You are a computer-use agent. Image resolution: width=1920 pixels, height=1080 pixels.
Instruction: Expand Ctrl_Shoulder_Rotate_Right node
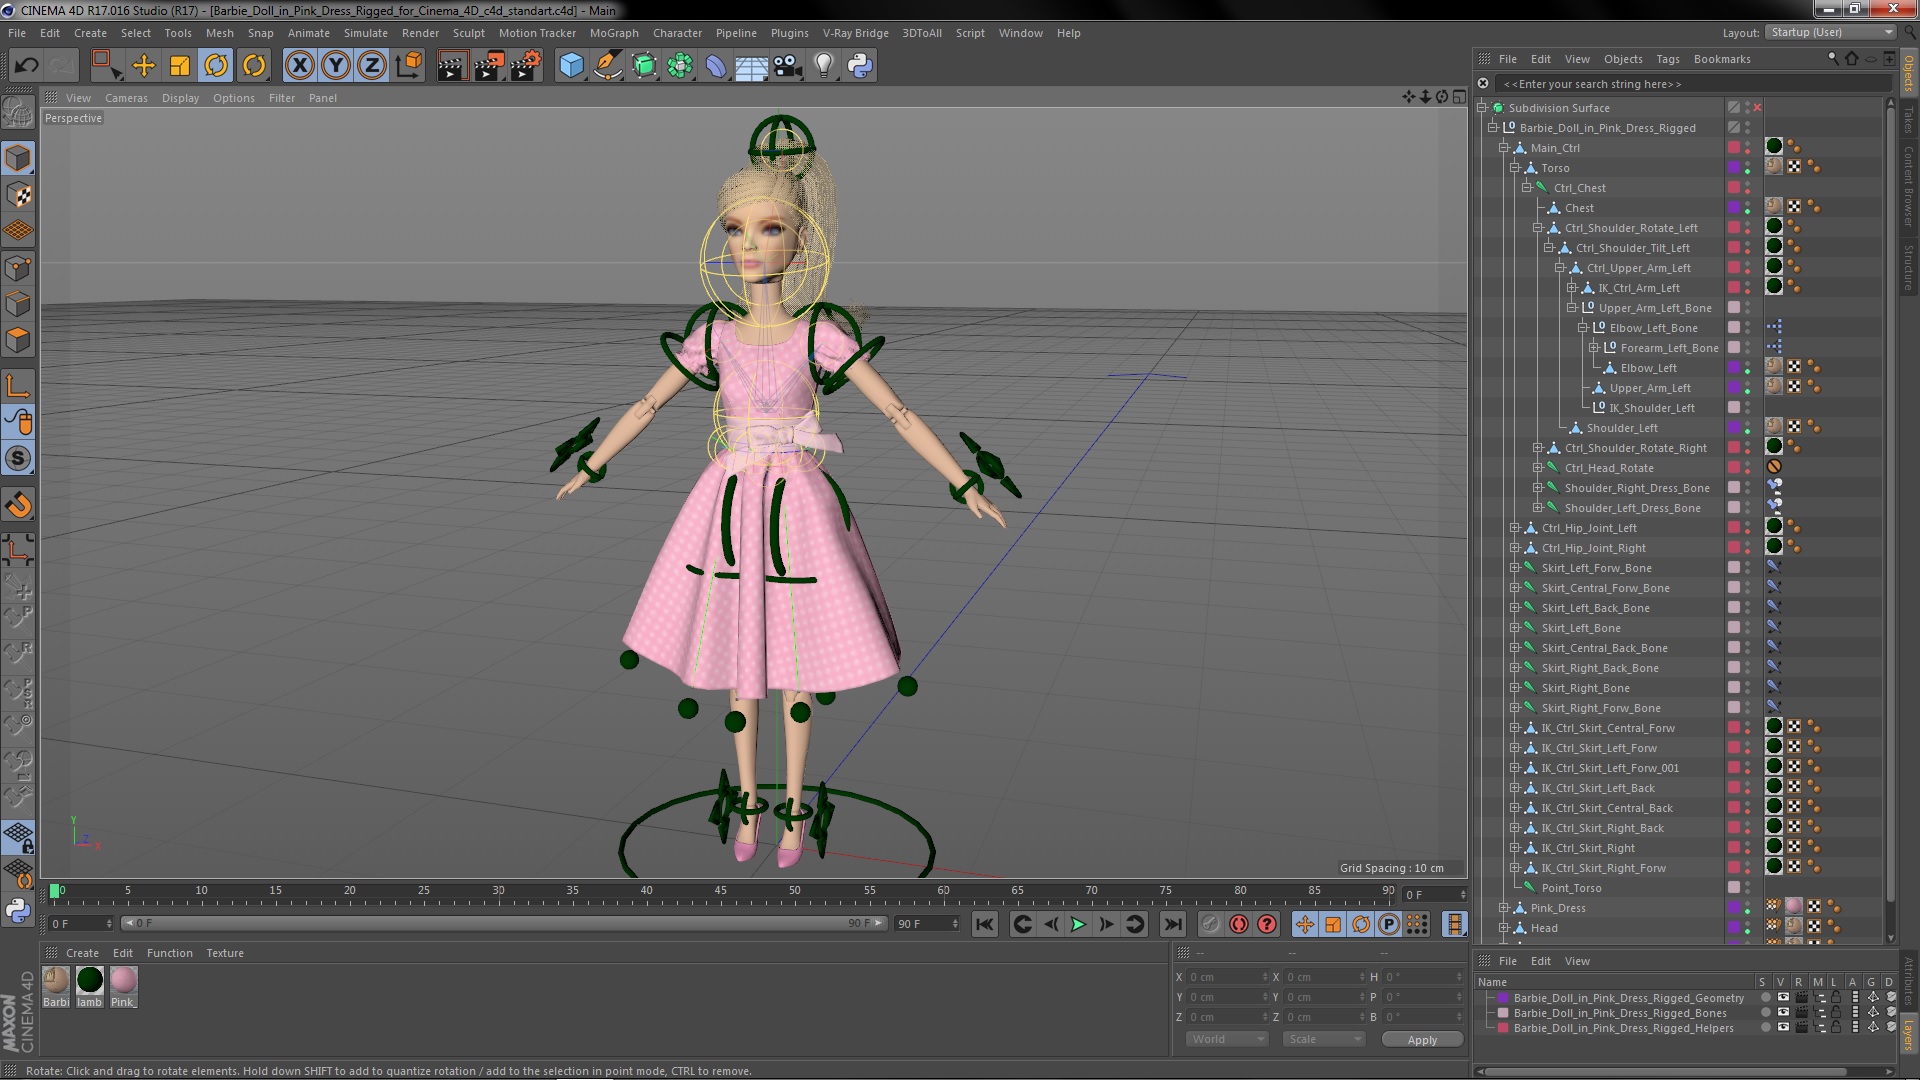pos(1538,448)
